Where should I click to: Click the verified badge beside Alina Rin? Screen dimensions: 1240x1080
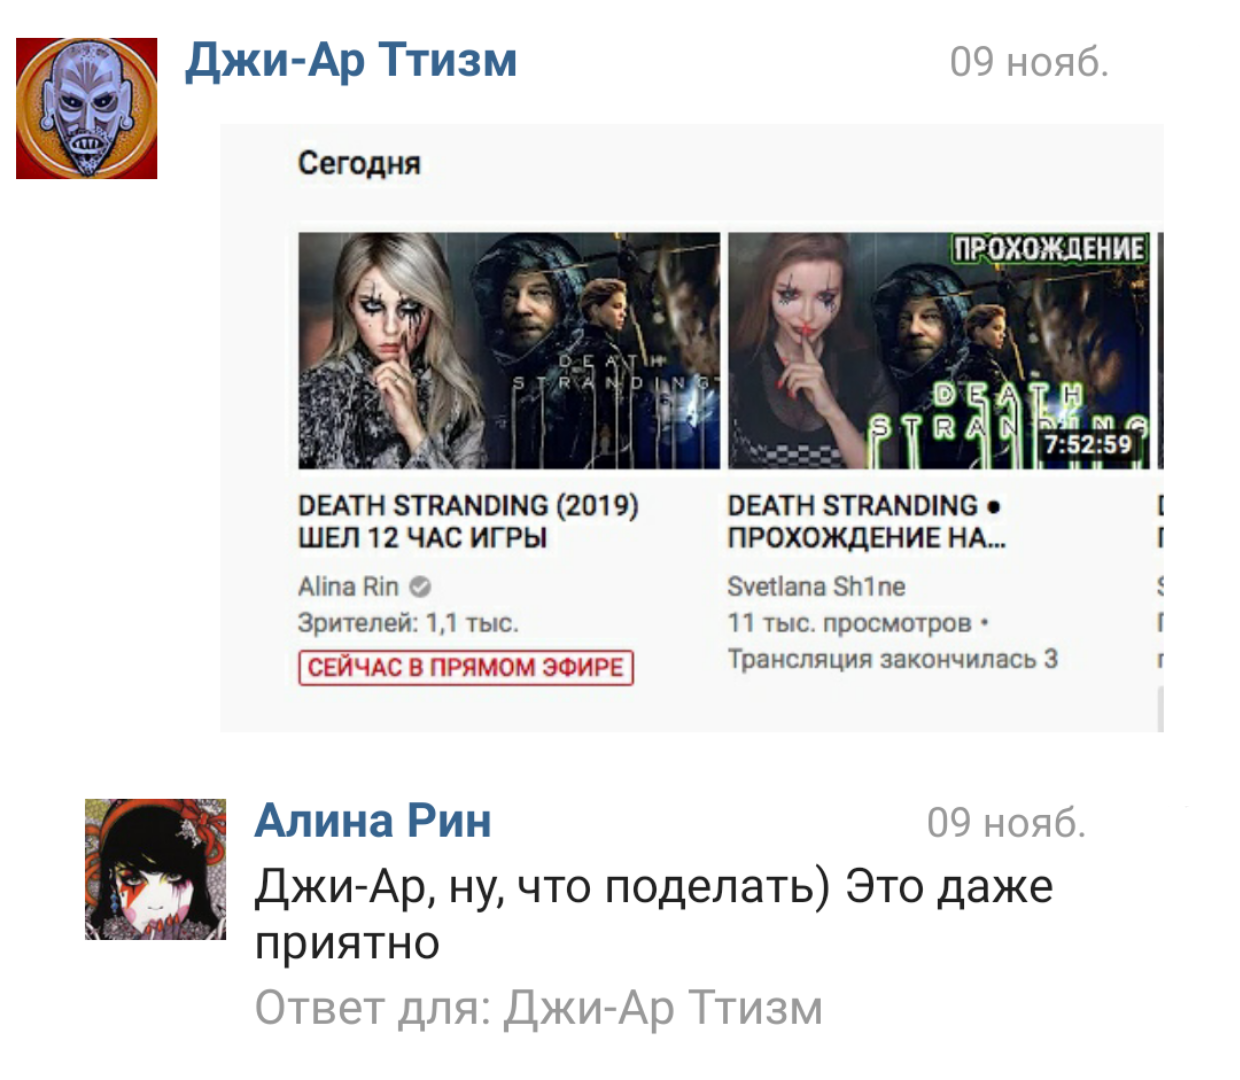420,587
